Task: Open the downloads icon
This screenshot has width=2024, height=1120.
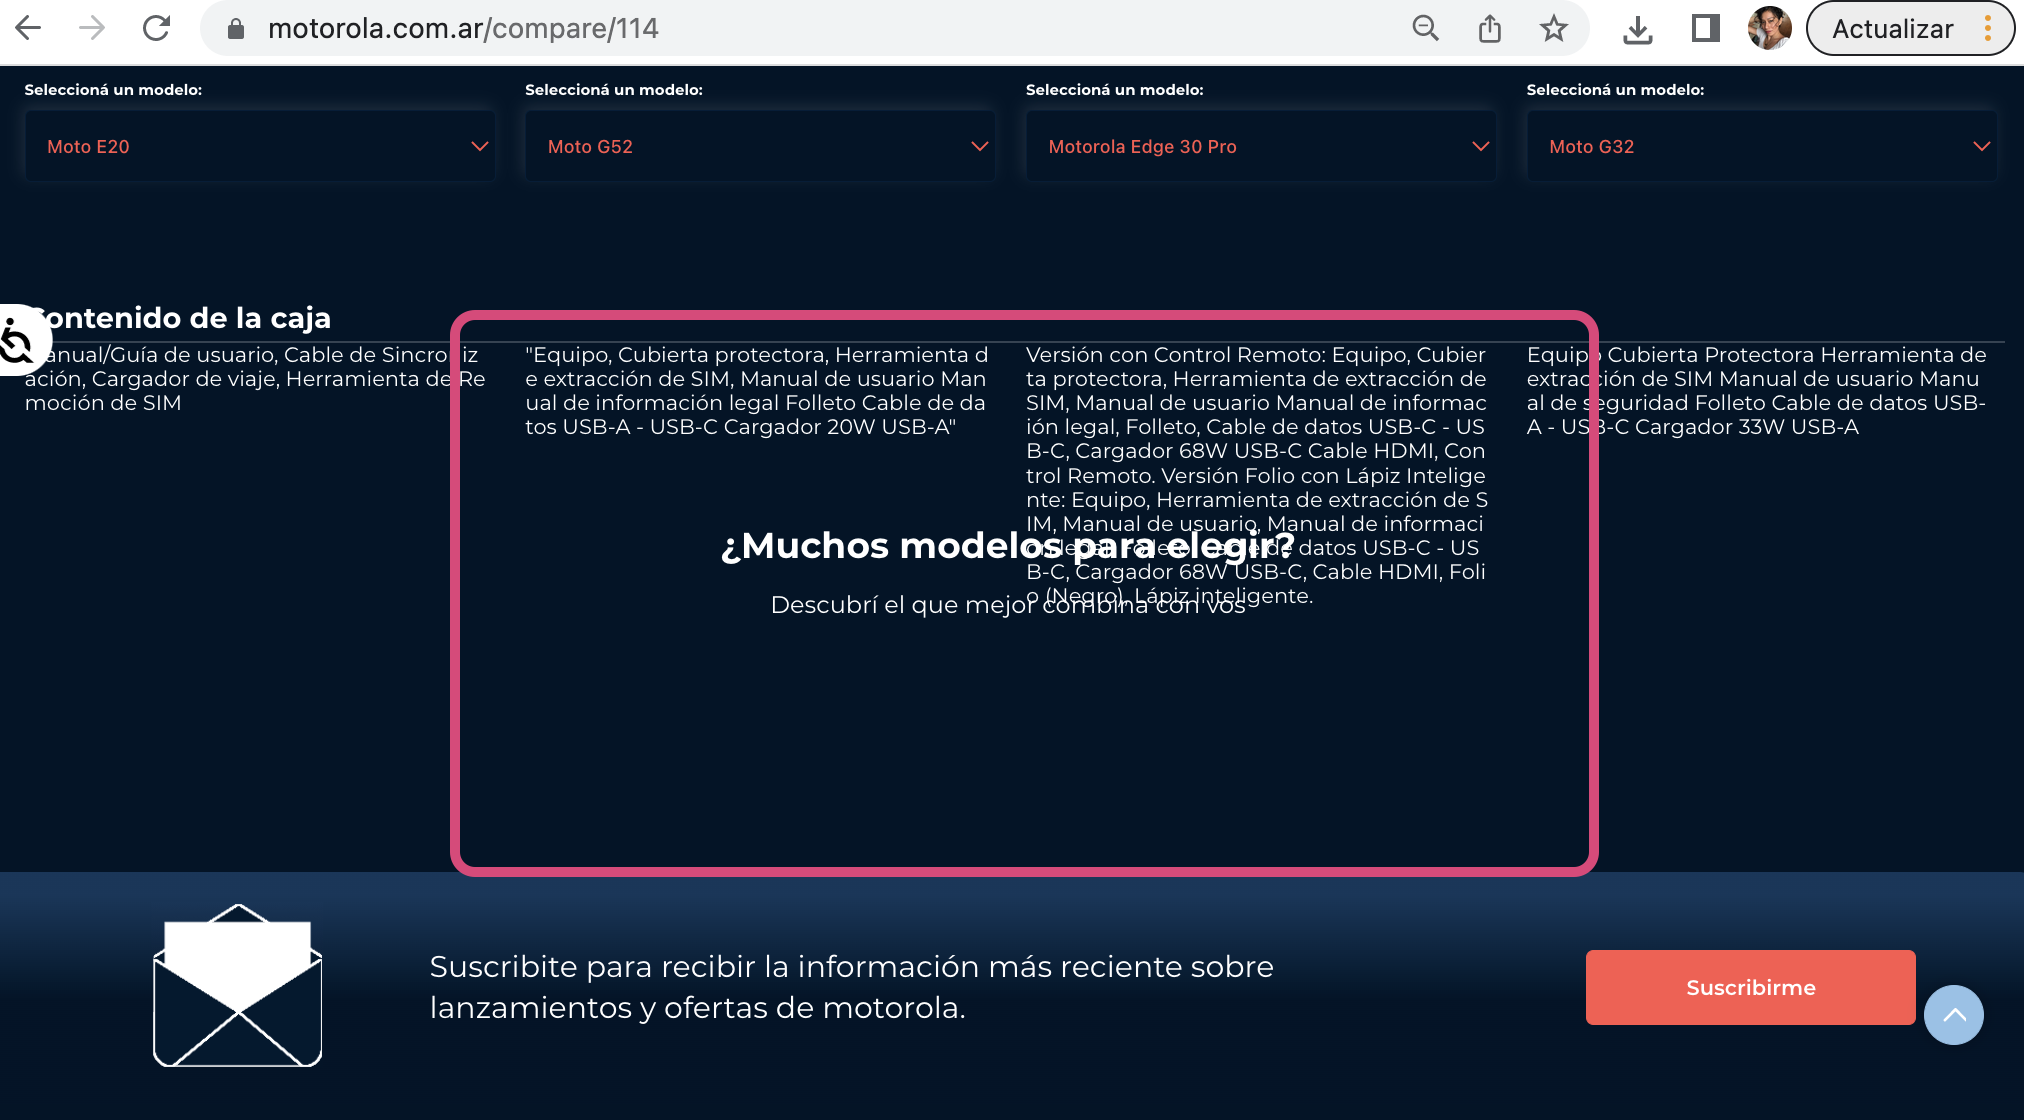Action: [1637, 30]
